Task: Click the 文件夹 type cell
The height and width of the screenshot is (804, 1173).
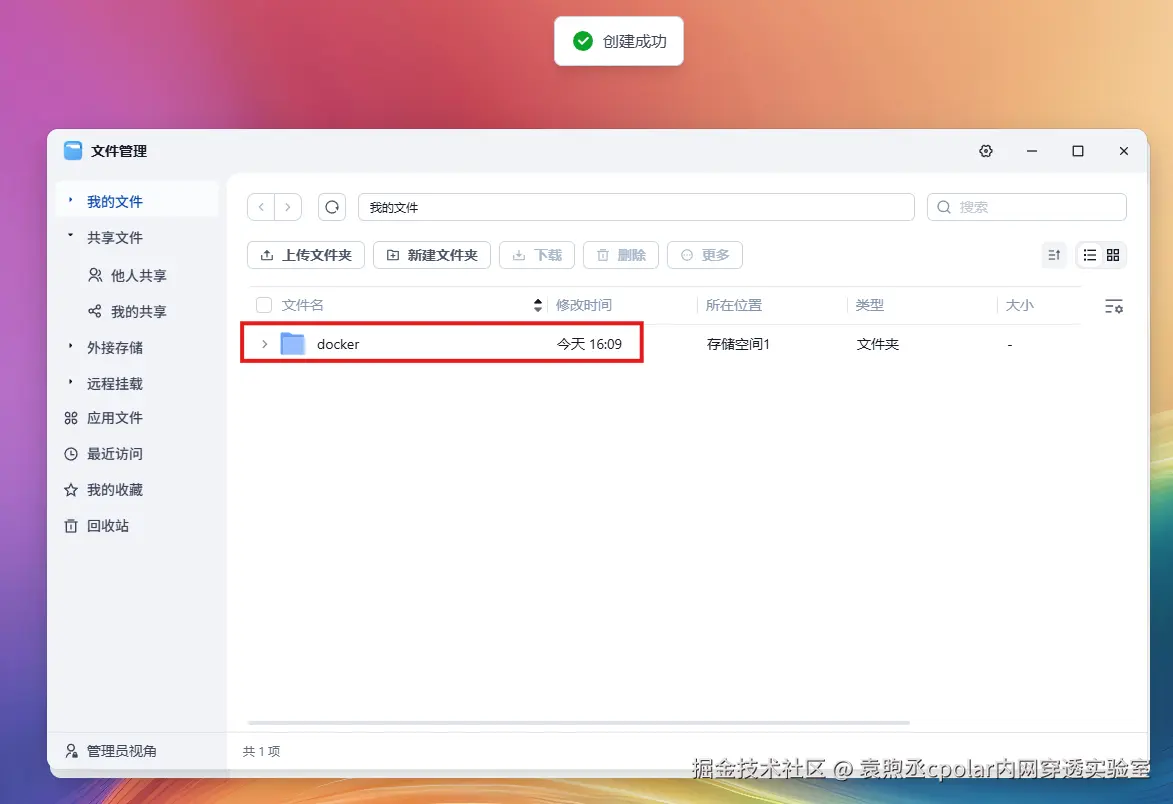Action: coord(878,344)
